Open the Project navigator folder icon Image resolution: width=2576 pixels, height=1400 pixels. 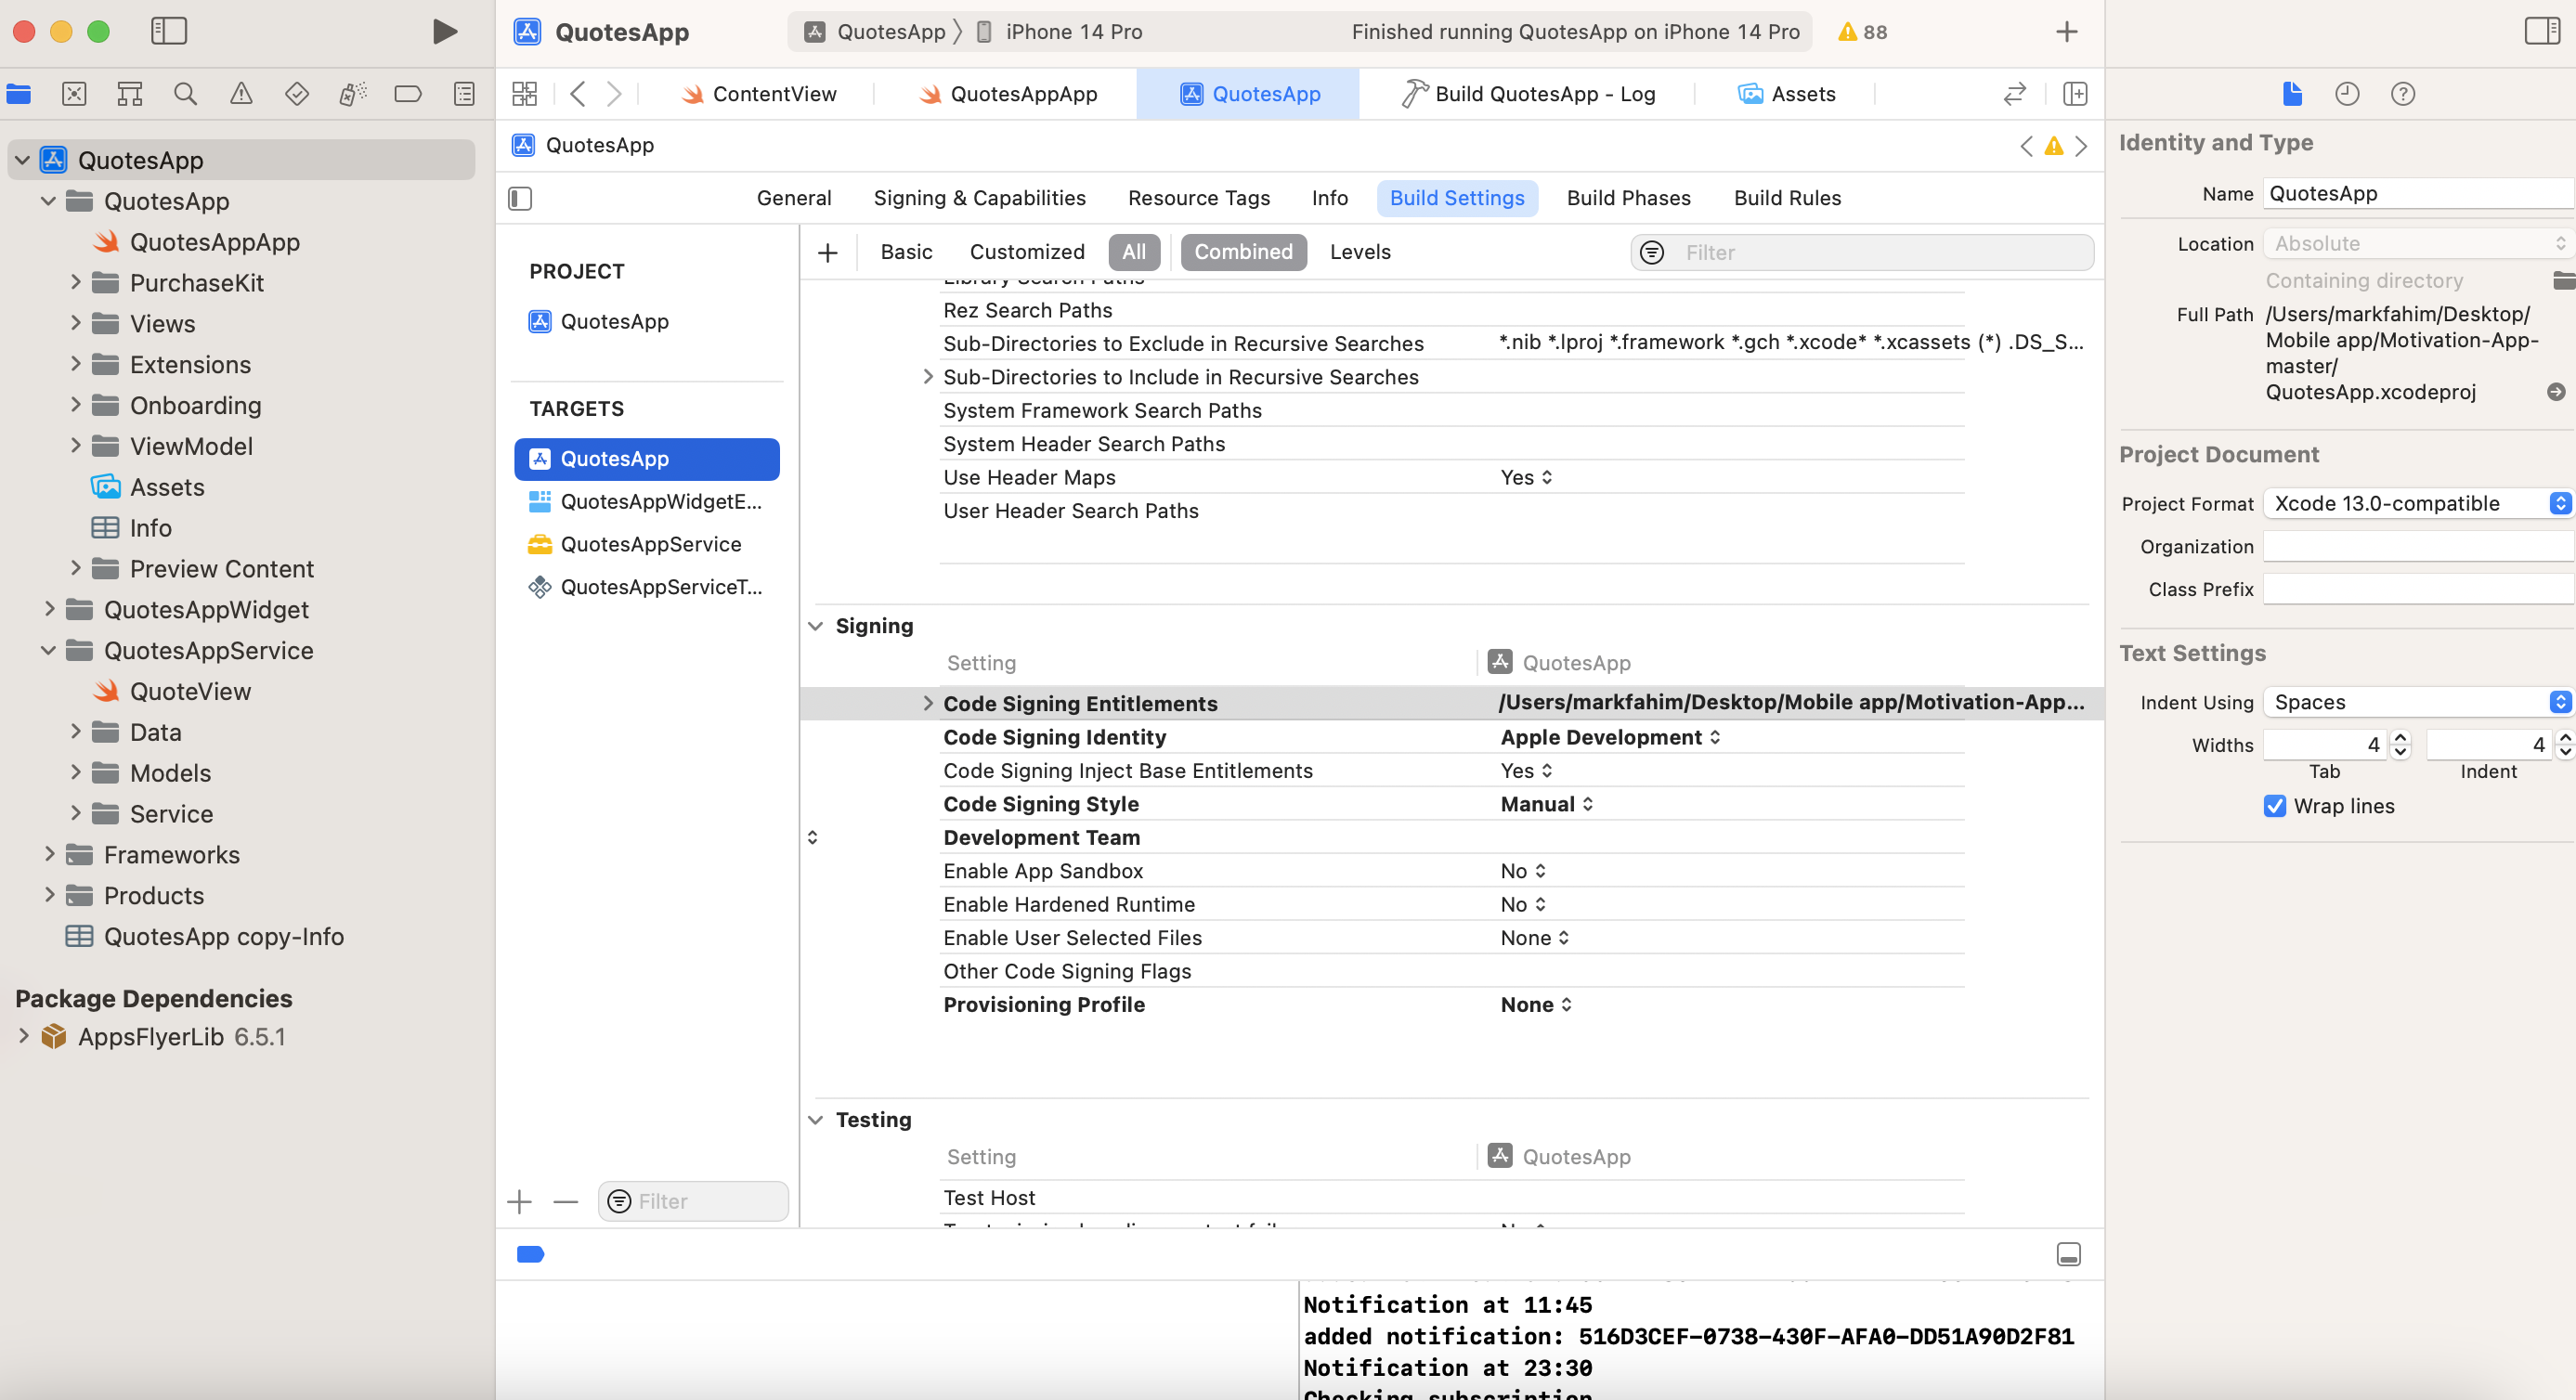point(19,94)
